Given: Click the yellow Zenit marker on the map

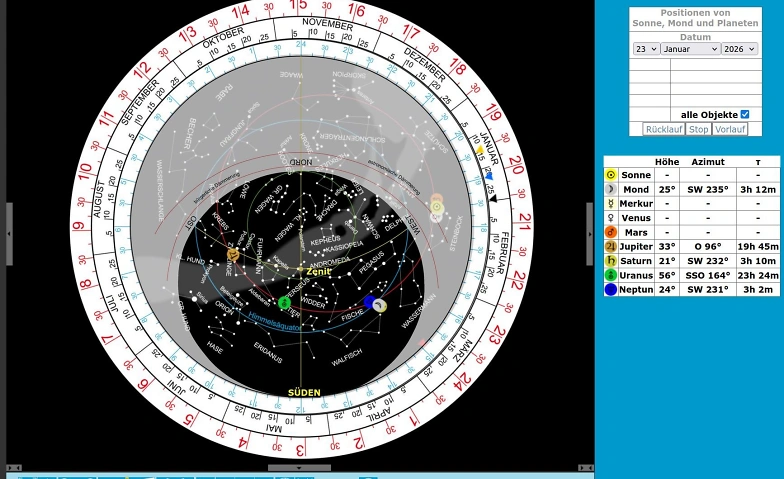Looking at the screenshot, I should 300,270.
